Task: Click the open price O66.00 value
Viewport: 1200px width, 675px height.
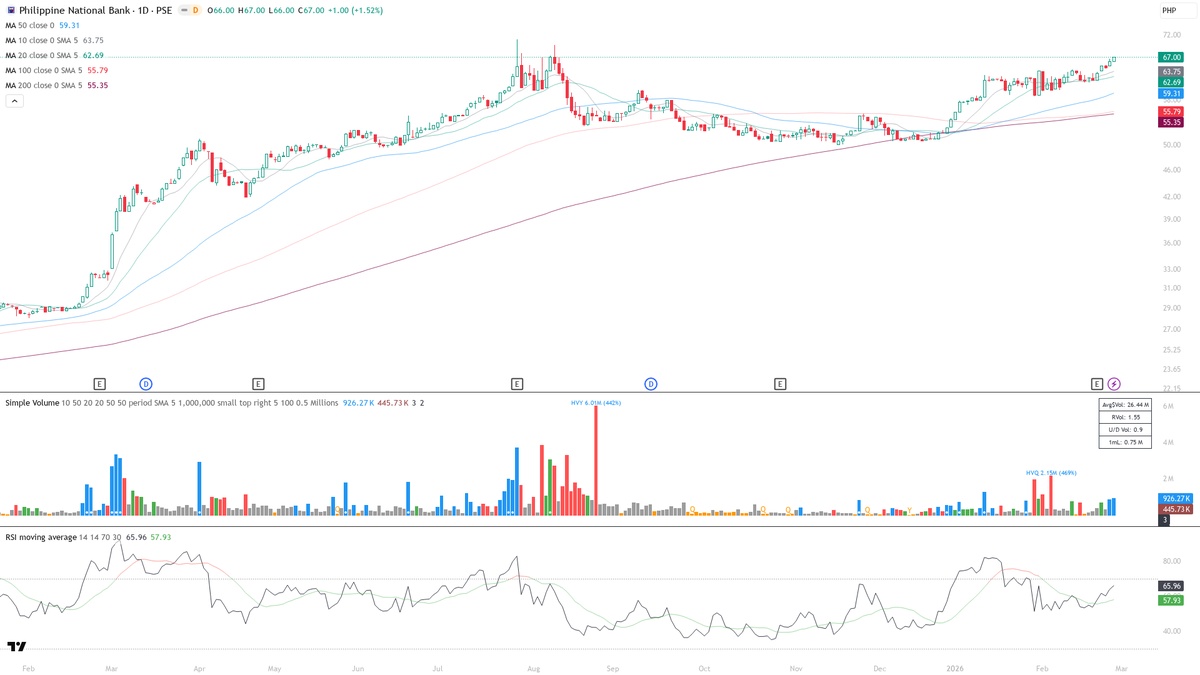Action: [x=221, y=10]
